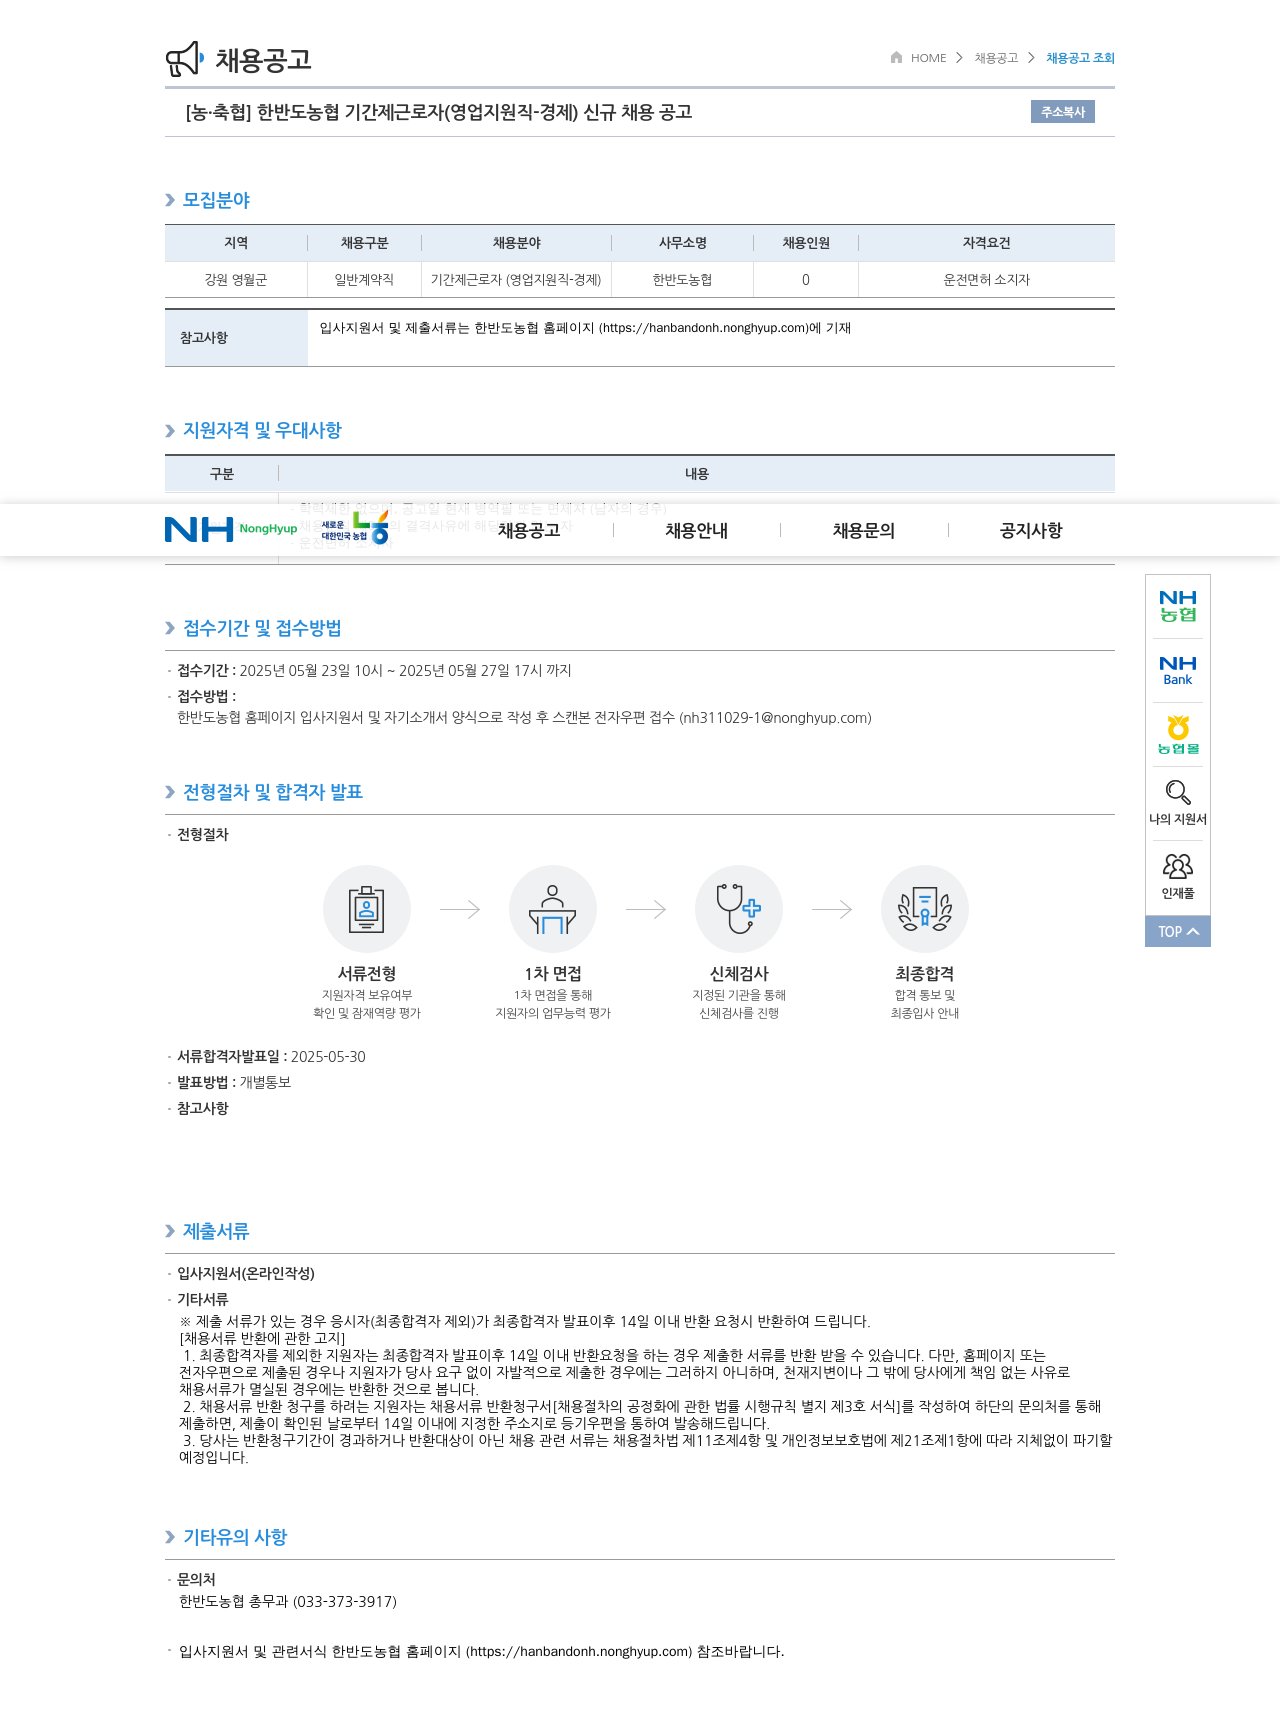Click the 서류합격자발표일 2025-05-30 line

pos(271,1057)
